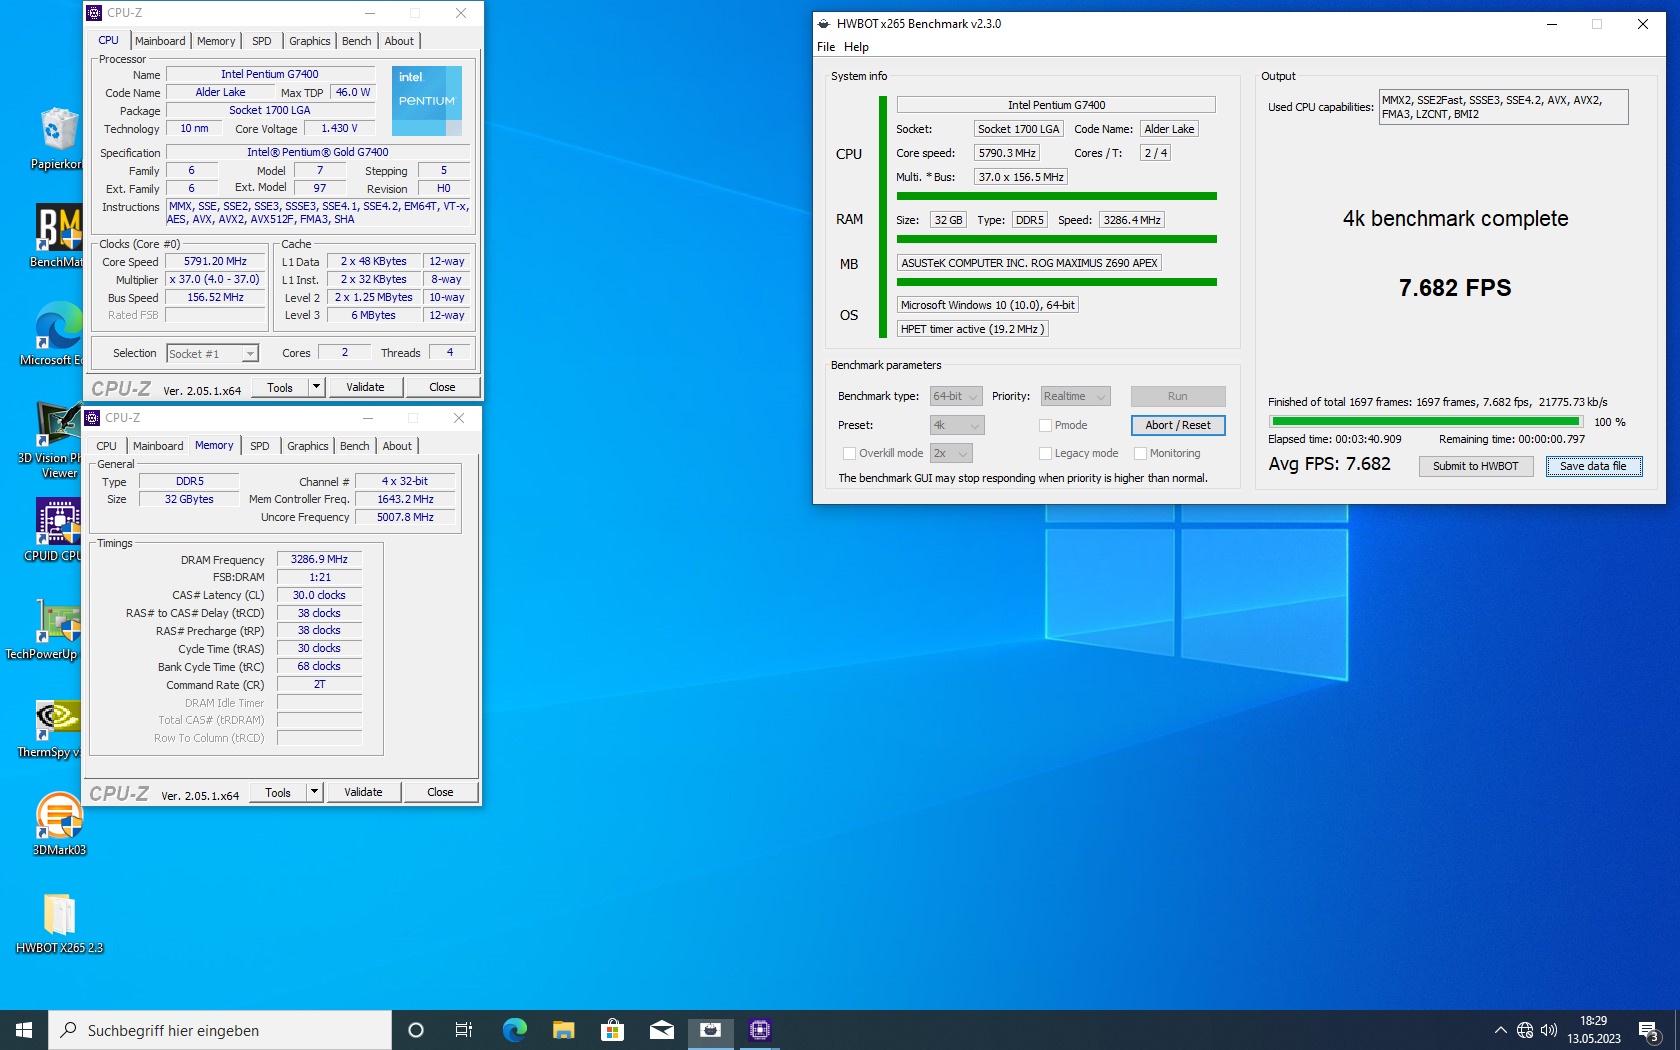
Task: Click the HWBOT x265 Benchmark title bar icon
Action: [823, 24]
